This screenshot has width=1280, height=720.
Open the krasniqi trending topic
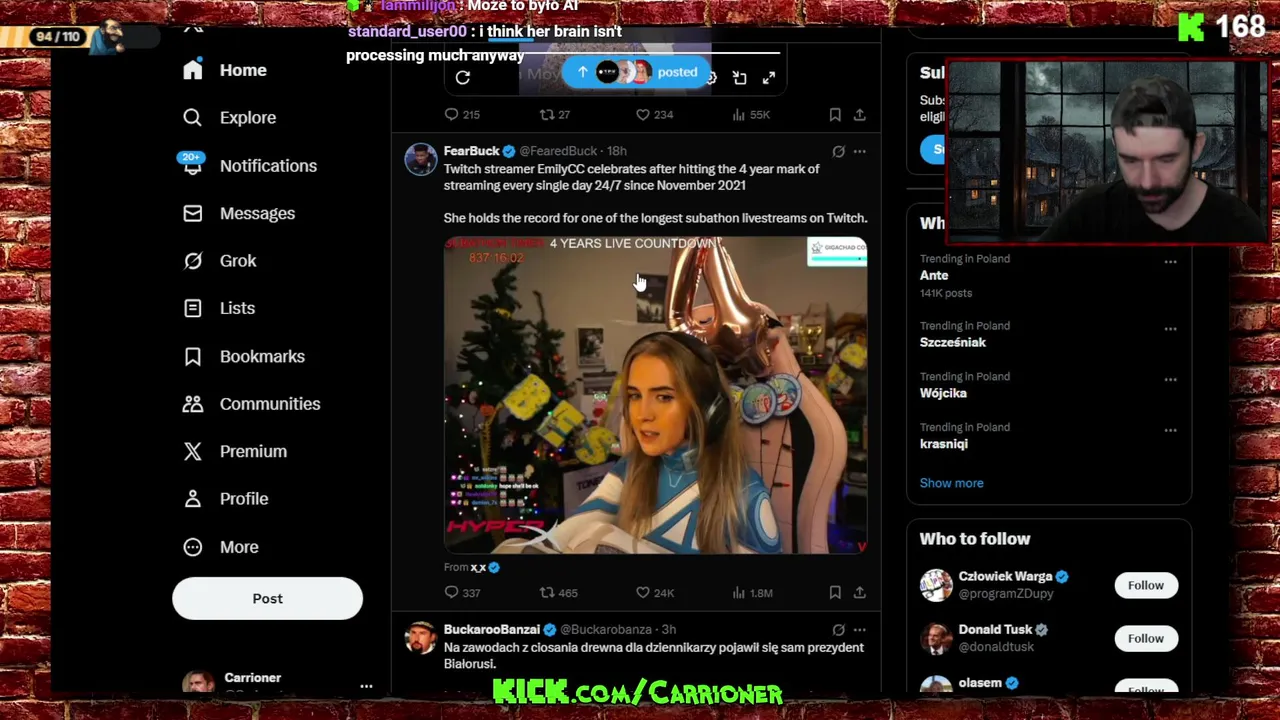click(944, 444)
